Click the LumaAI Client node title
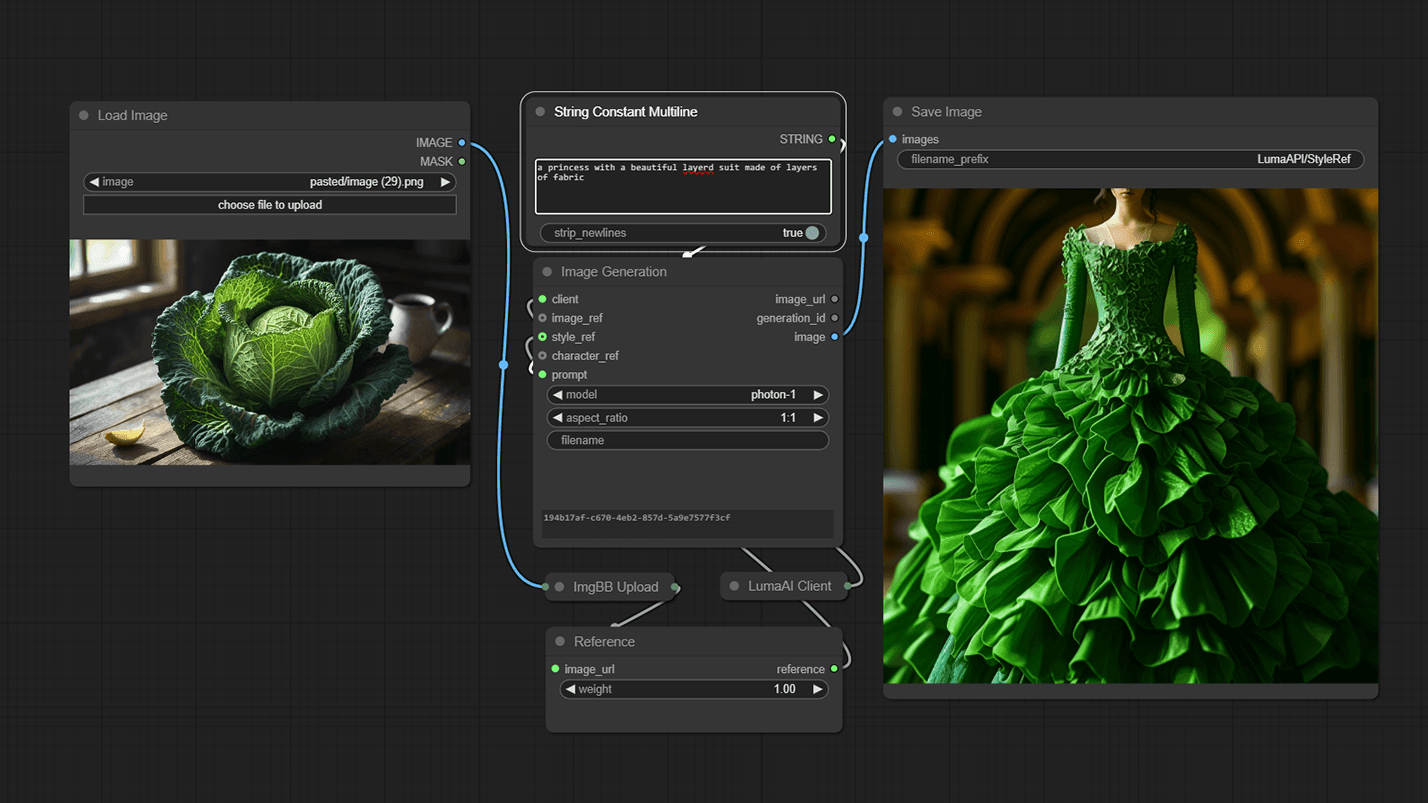The height and width of the screenshot is (803, 1428). [x=789, y=586]
